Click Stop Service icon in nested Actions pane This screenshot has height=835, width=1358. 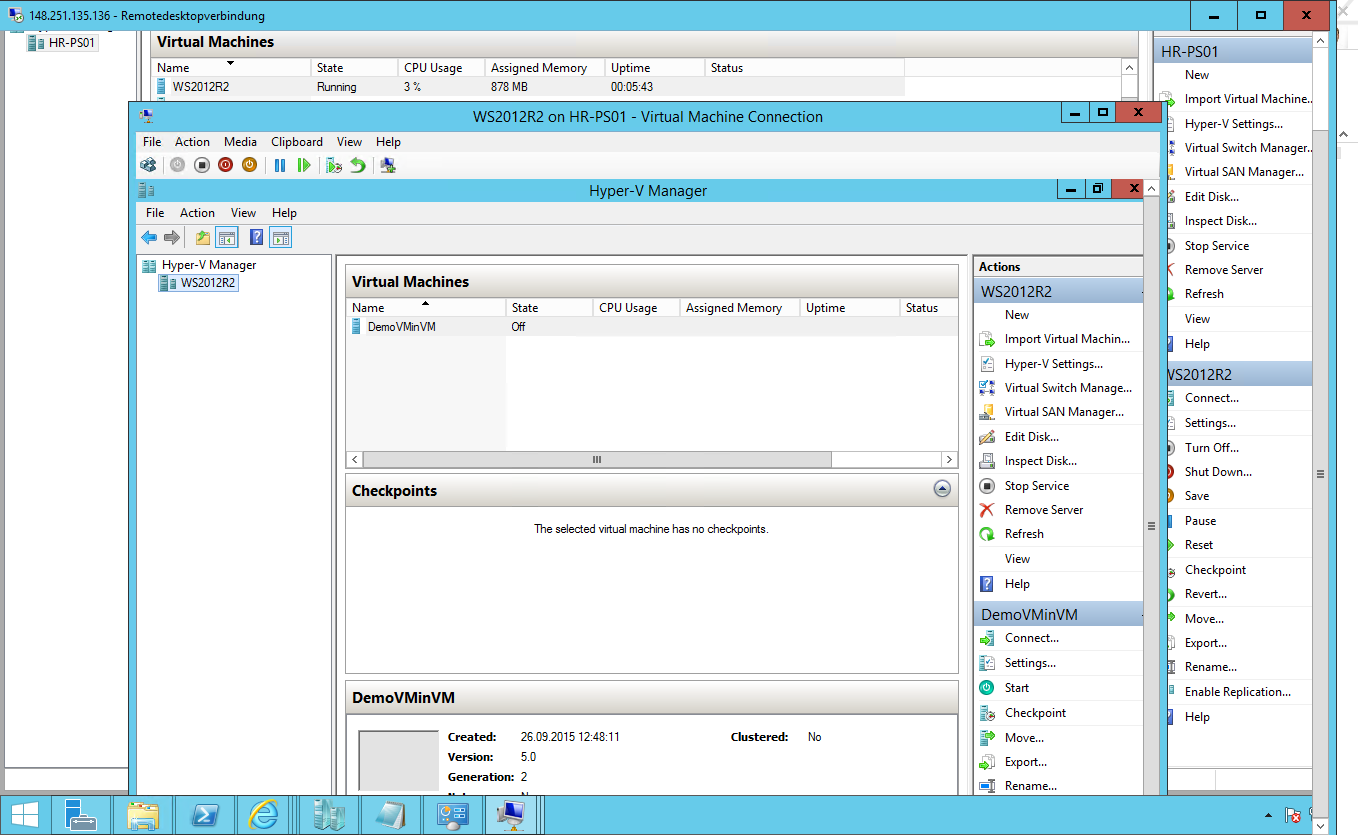pos(987,486)
